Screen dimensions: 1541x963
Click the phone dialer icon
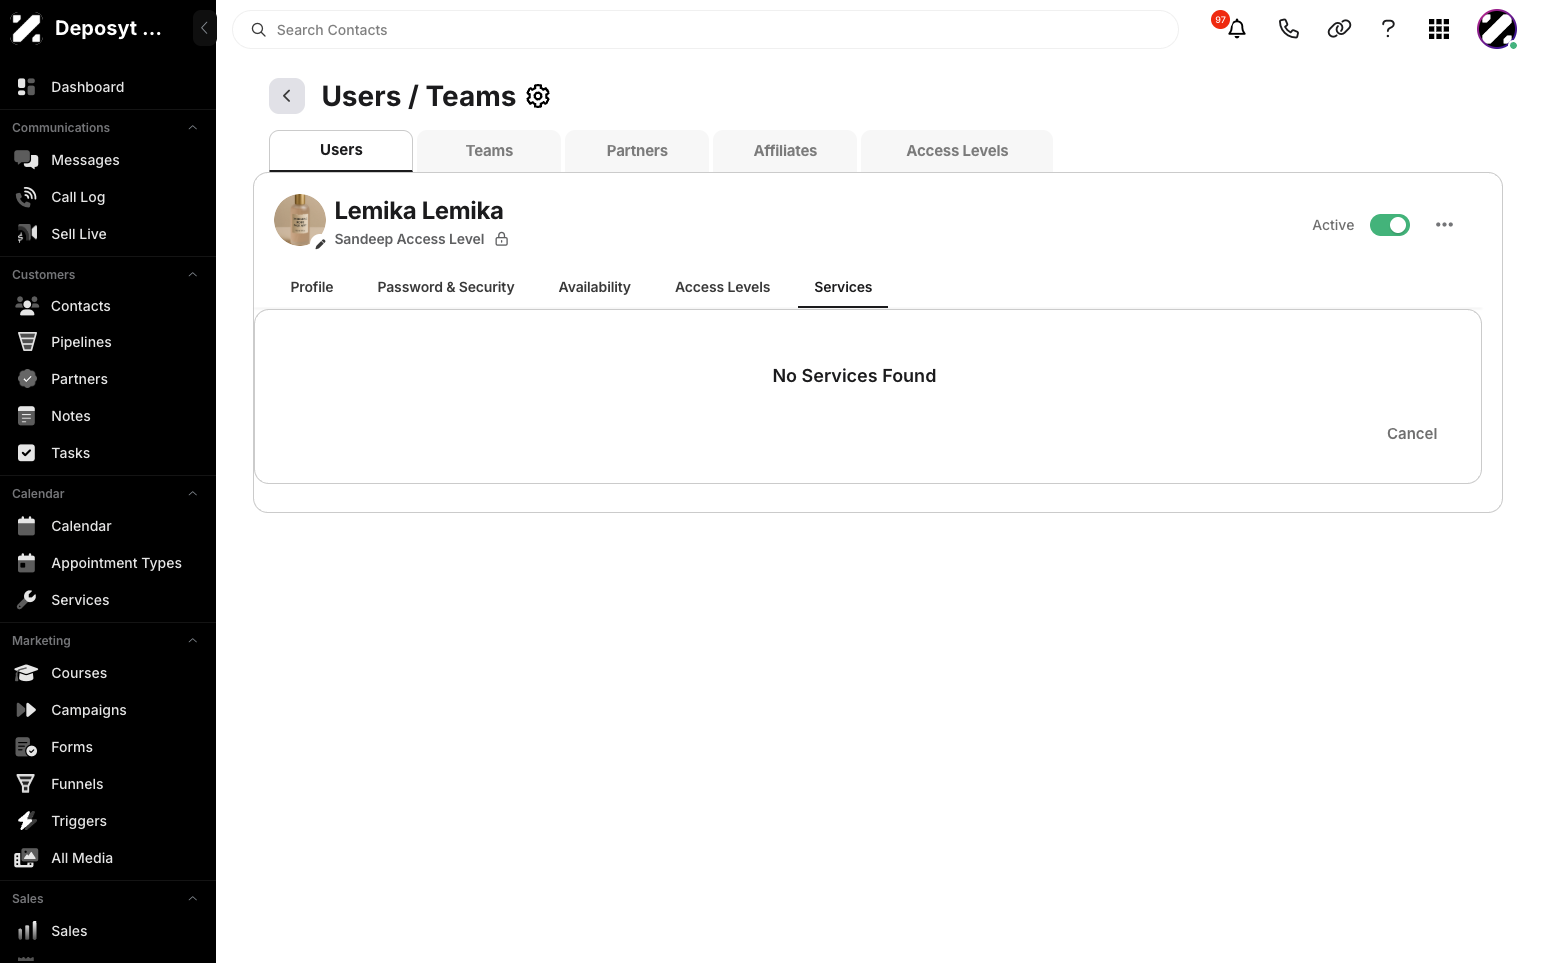(1288, 29)
